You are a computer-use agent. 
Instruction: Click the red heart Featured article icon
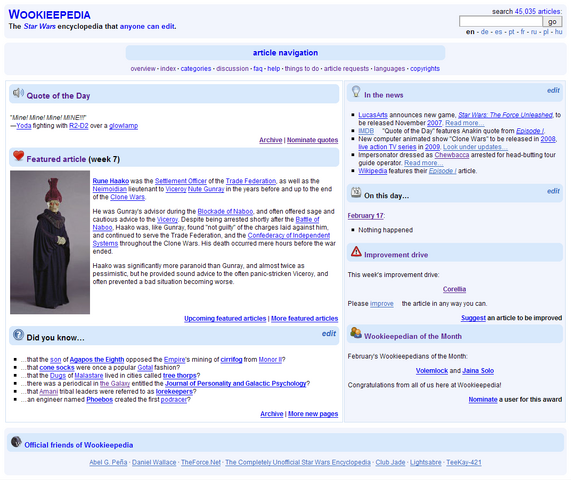(x=19, y=156)
